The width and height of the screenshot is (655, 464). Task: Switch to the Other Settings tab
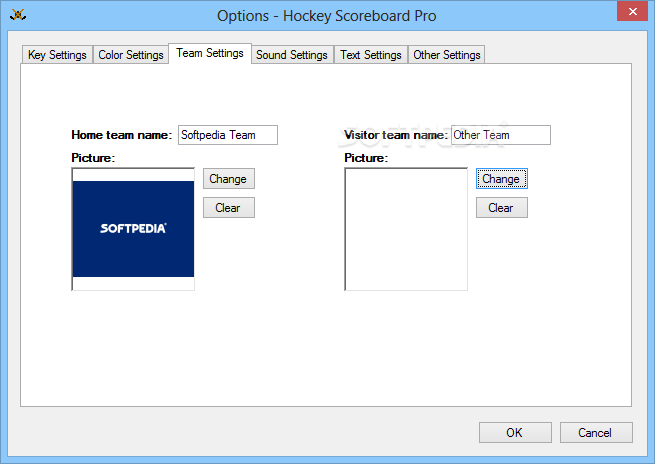447,55
